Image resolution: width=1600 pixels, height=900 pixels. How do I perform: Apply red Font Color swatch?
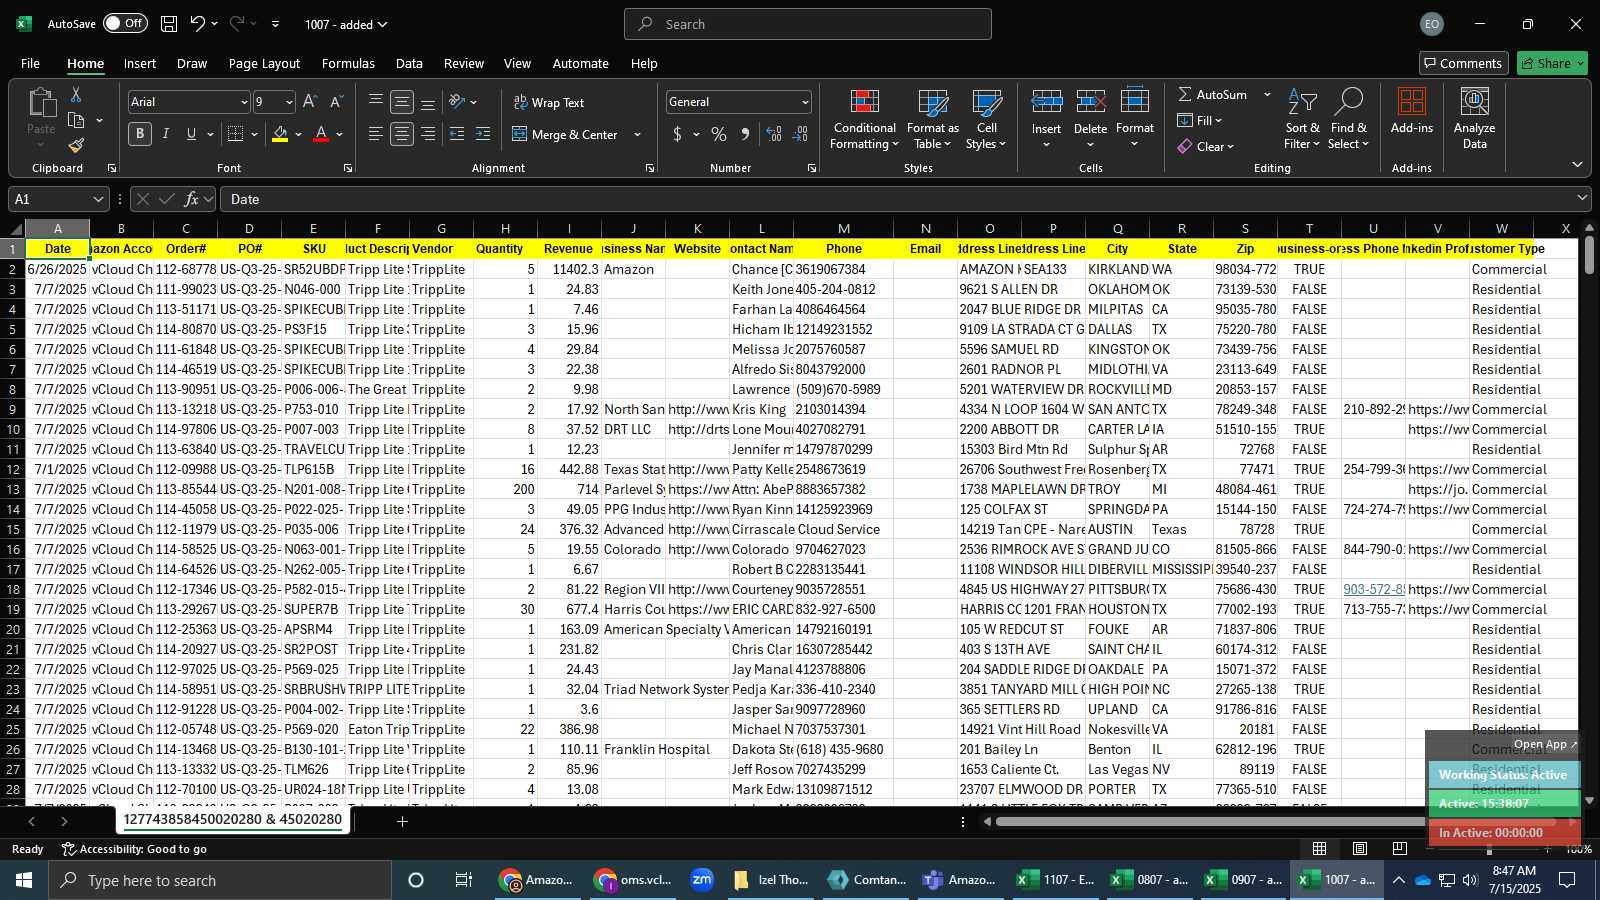(321, 134)
